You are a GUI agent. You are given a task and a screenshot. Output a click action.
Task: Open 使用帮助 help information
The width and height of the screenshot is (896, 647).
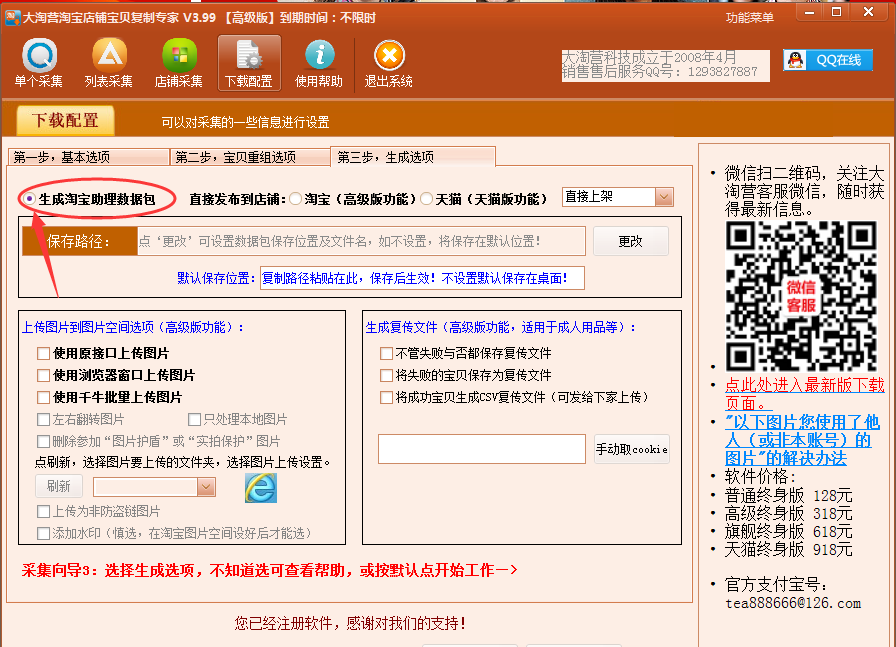click(319, 63)
